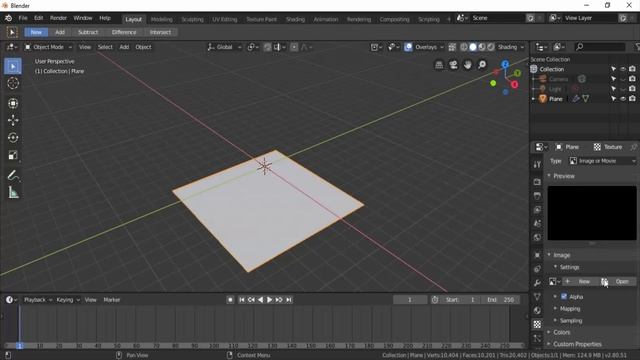
Task: Toggle viewport Overlays button
Action: point(408,47)
